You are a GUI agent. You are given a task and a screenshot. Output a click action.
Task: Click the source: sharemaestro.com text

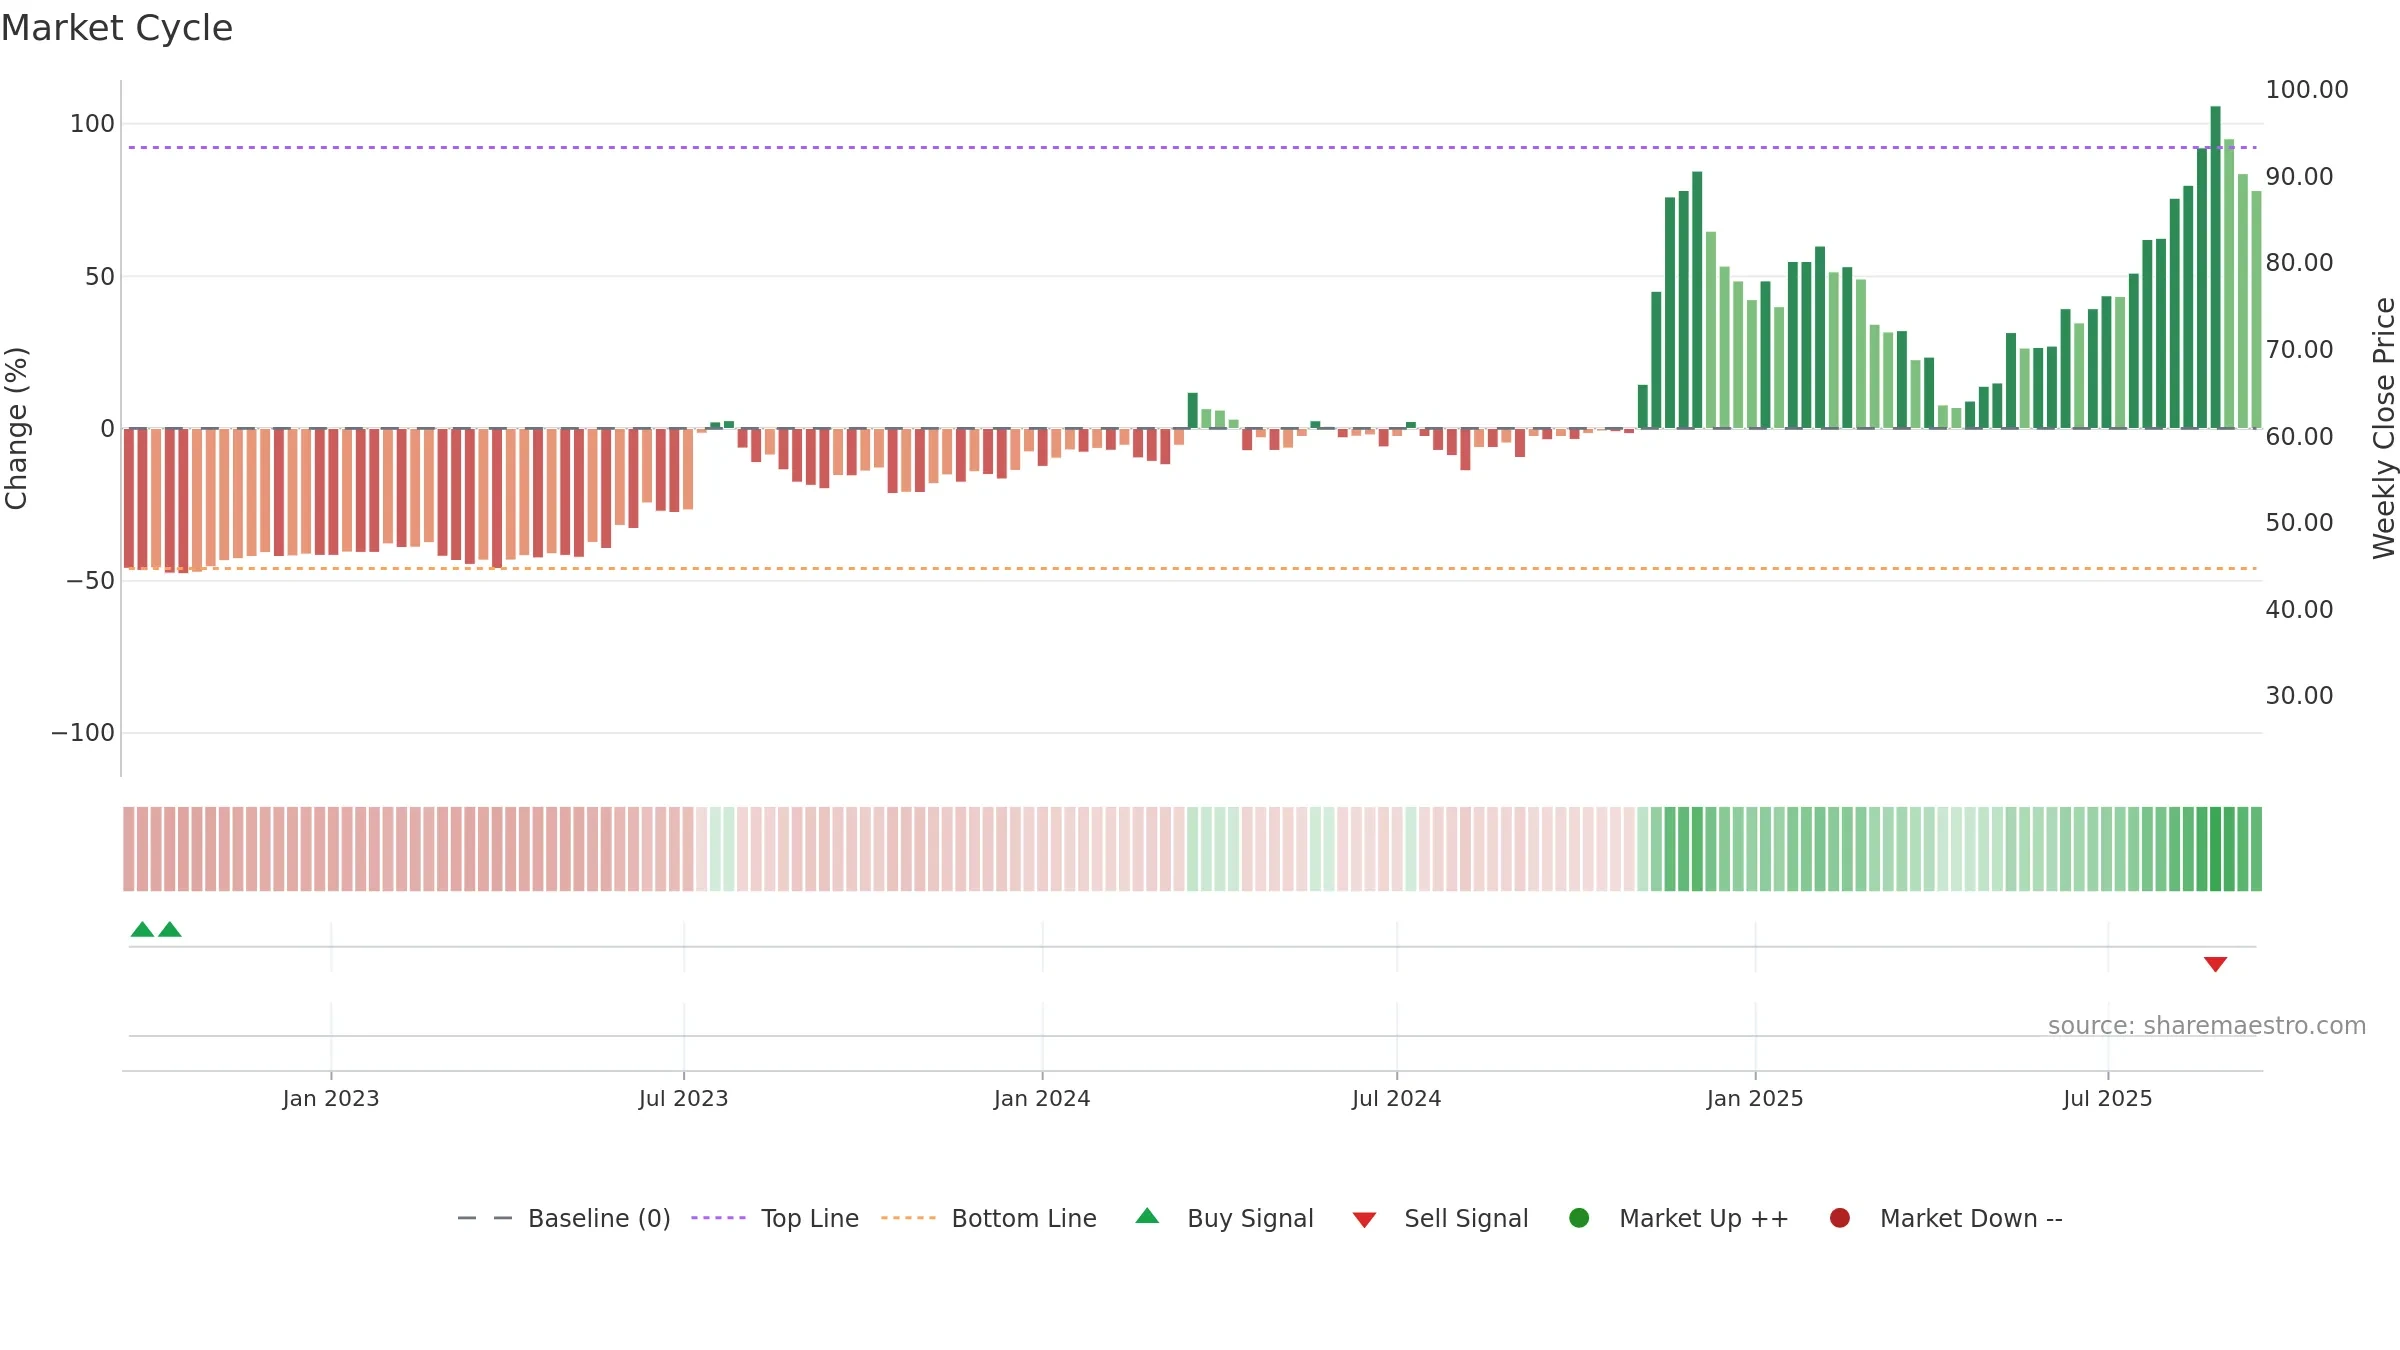click(x=2207, y=1026)
